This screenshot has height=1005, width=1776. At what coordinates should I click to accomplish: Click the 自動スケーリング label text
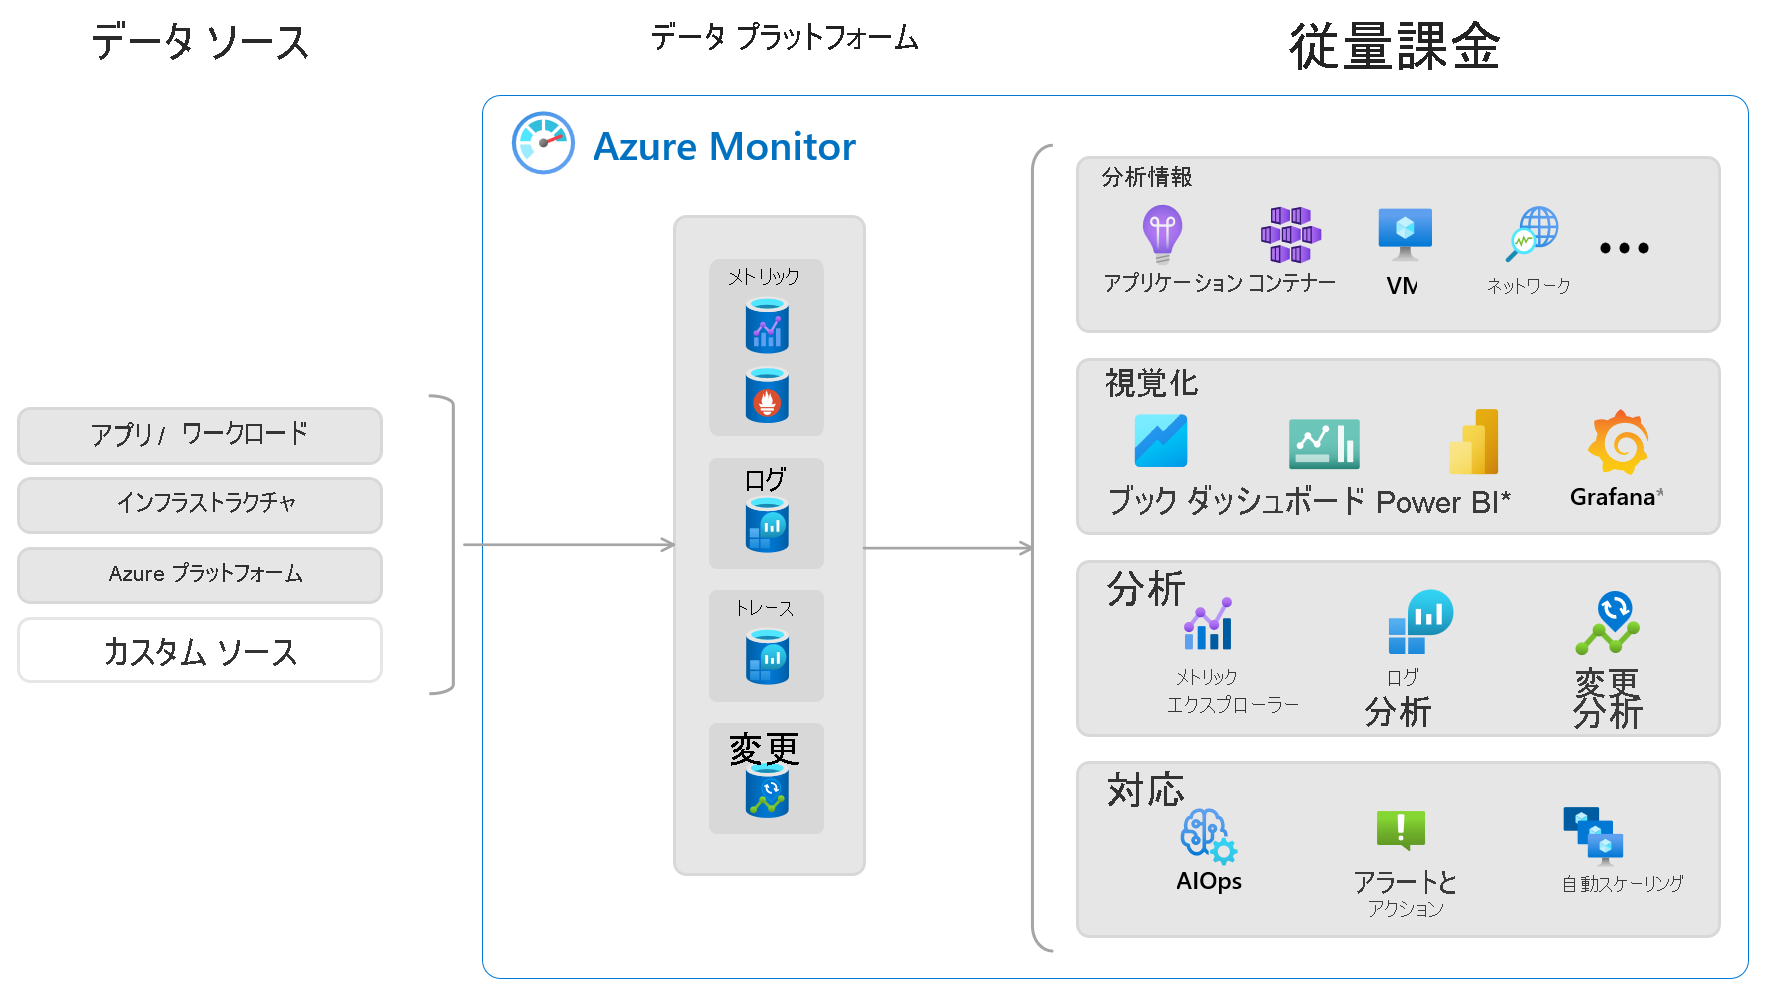click(x=1623, y=884)
